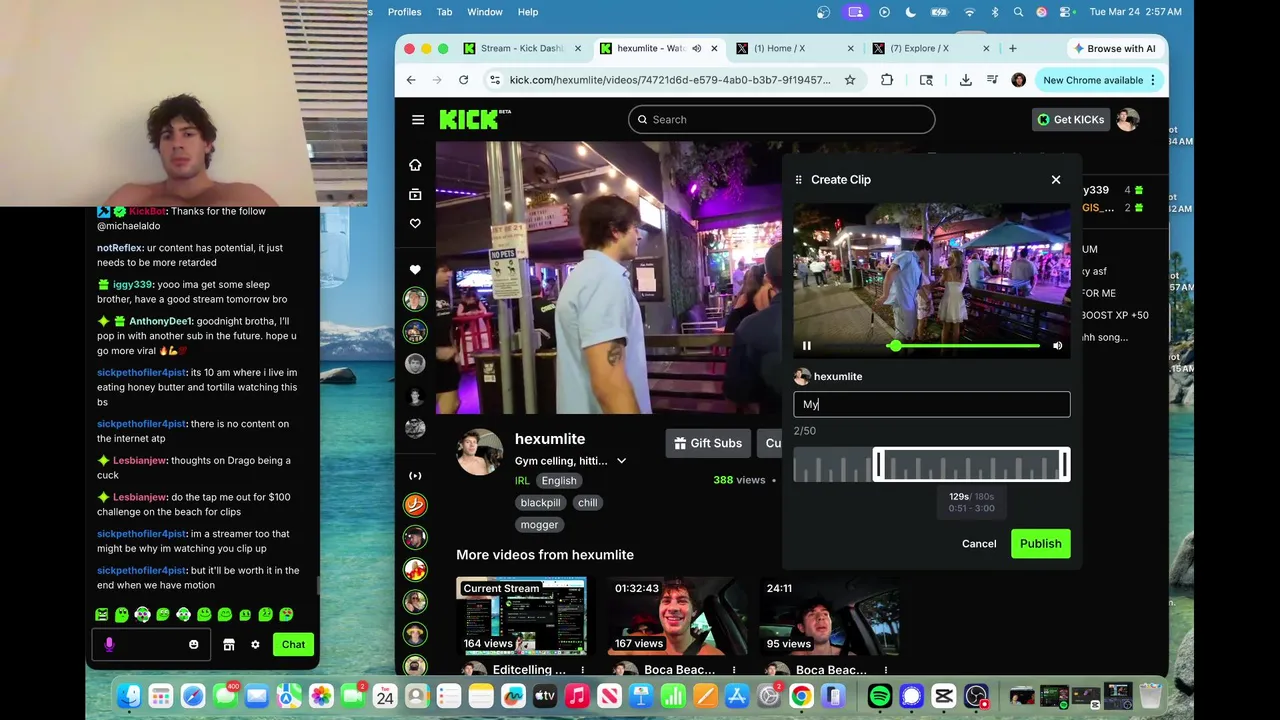Click the blackpill tag
This screenshot has height=720, width=1280.
click(540, 503)
